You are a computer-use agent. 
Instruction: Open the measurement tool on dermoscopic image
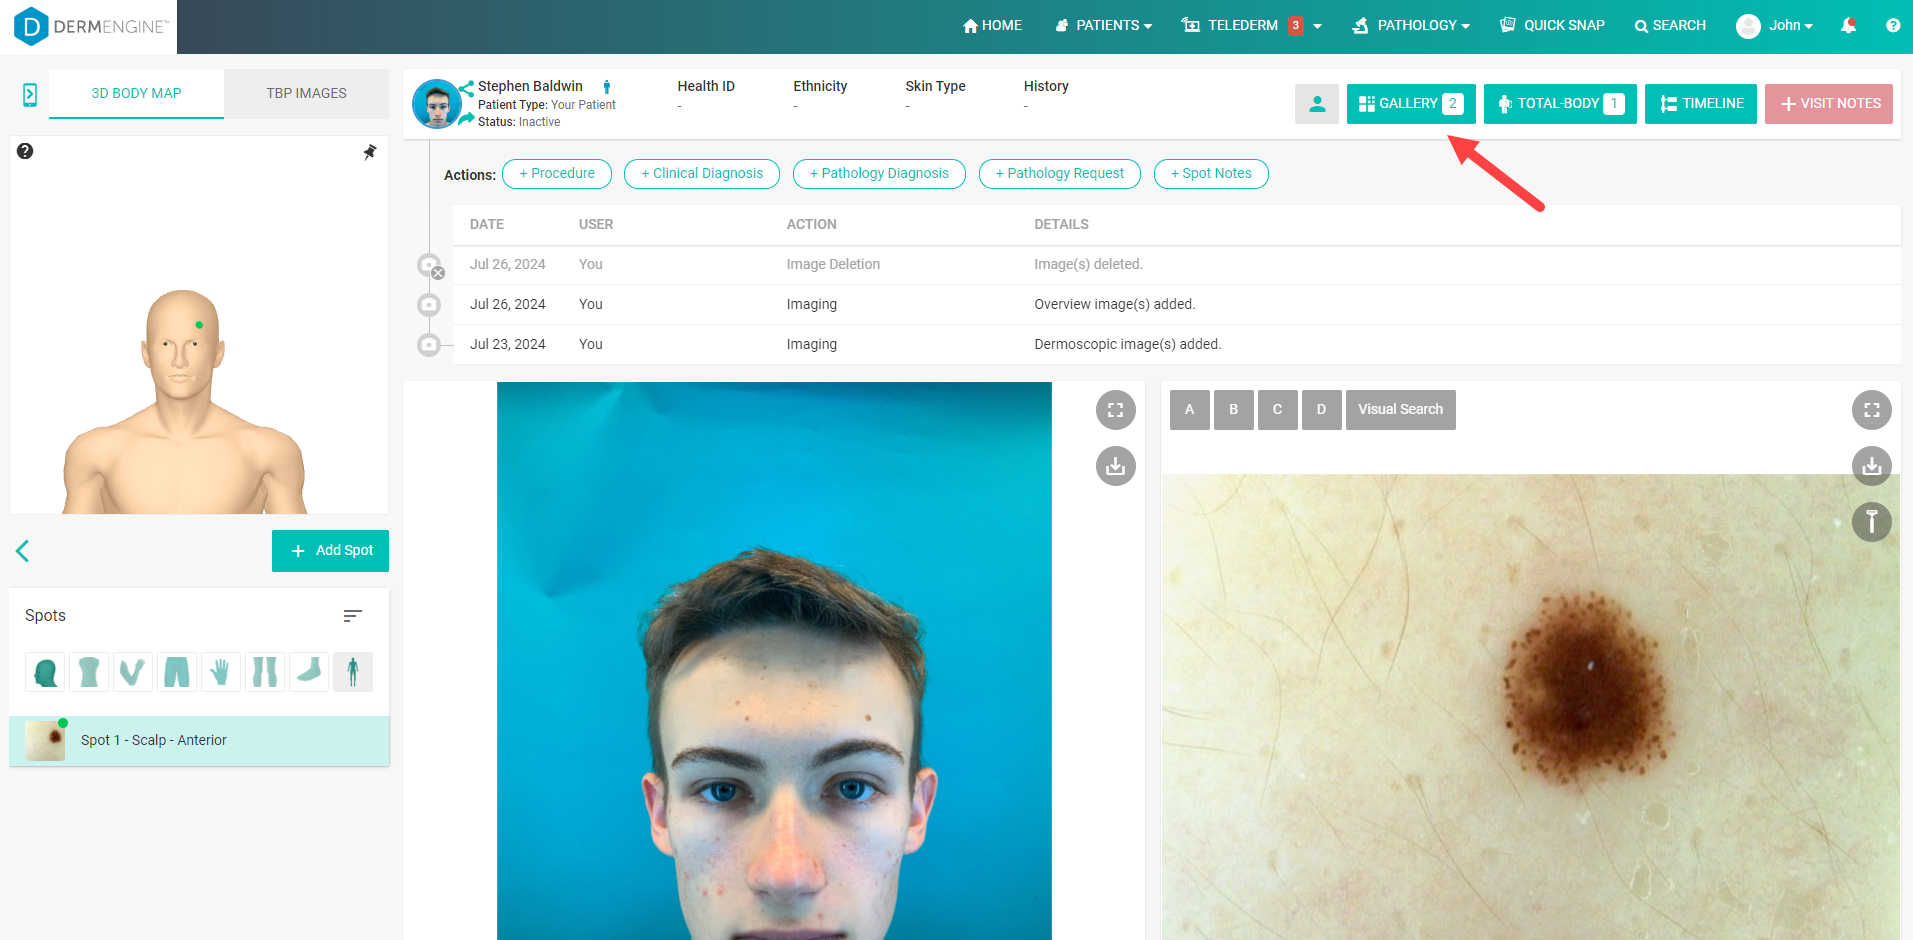pyautogui.click(x=1872, y=522)
